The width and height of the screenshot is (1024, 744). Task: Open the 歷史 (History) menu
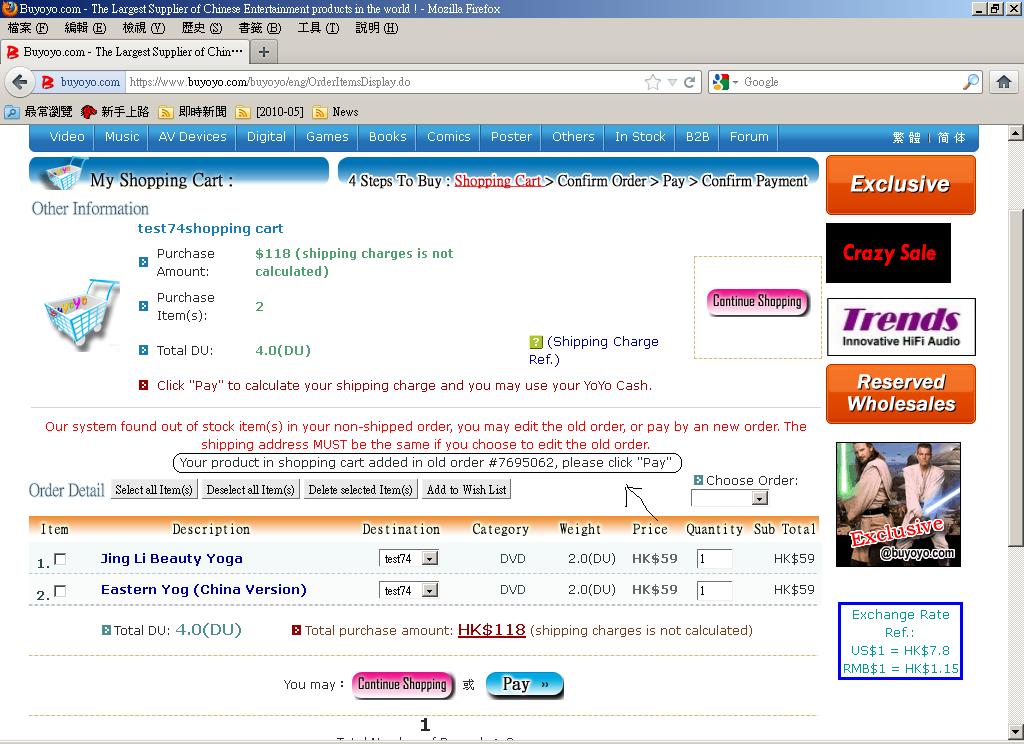(201, 28)
